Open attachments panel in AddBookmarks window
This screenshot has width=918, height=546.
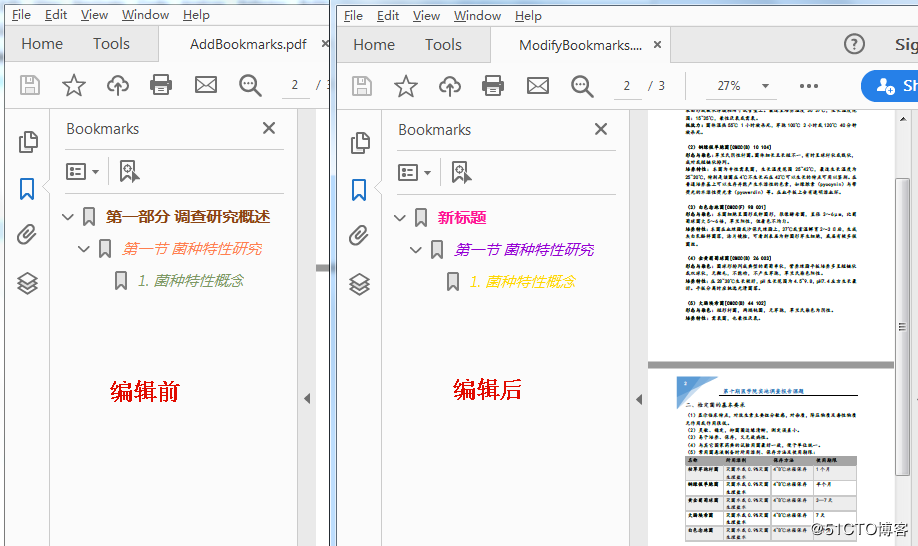pyautogui.click(x=26, y=235)
